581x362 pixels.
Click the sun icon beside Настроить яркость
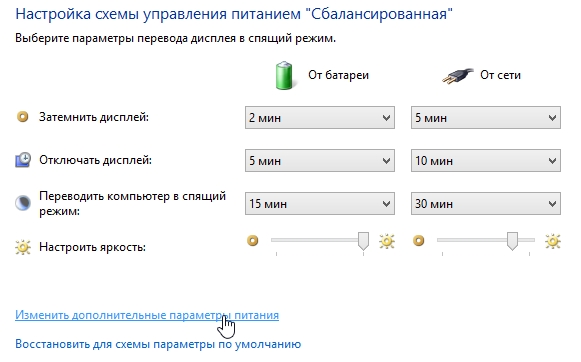(x=23, y=247)
